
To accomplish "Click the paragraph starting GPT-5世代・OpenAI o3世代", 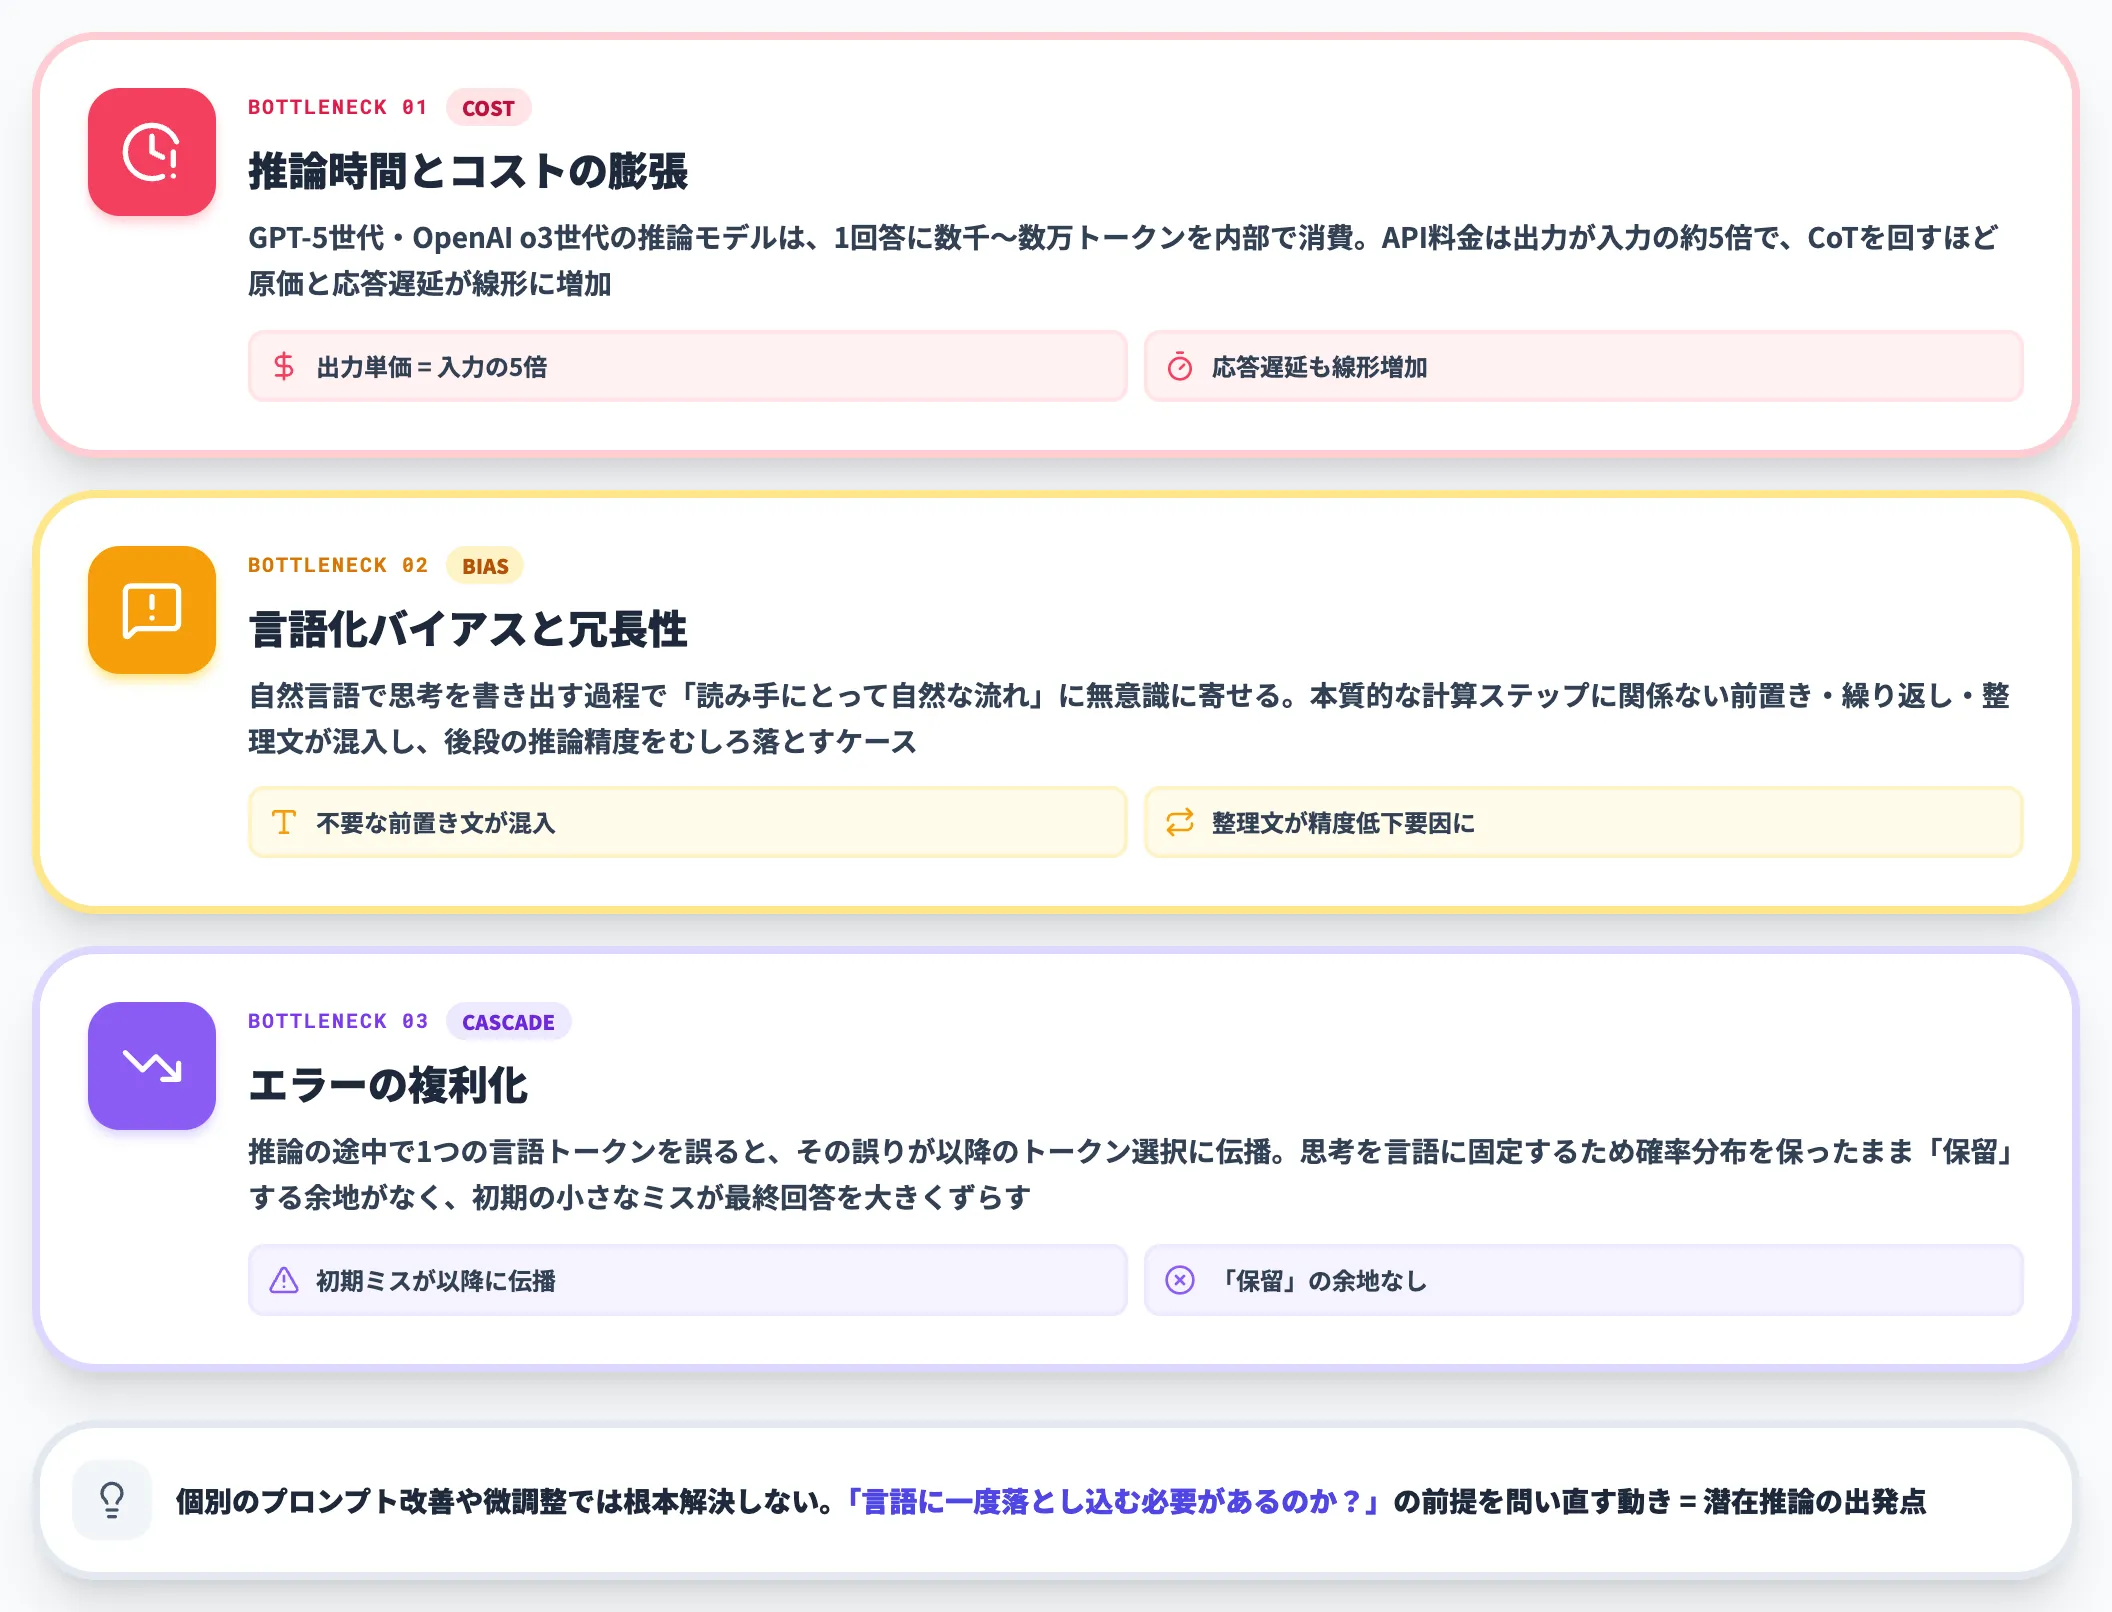I will click(1124, 260).
